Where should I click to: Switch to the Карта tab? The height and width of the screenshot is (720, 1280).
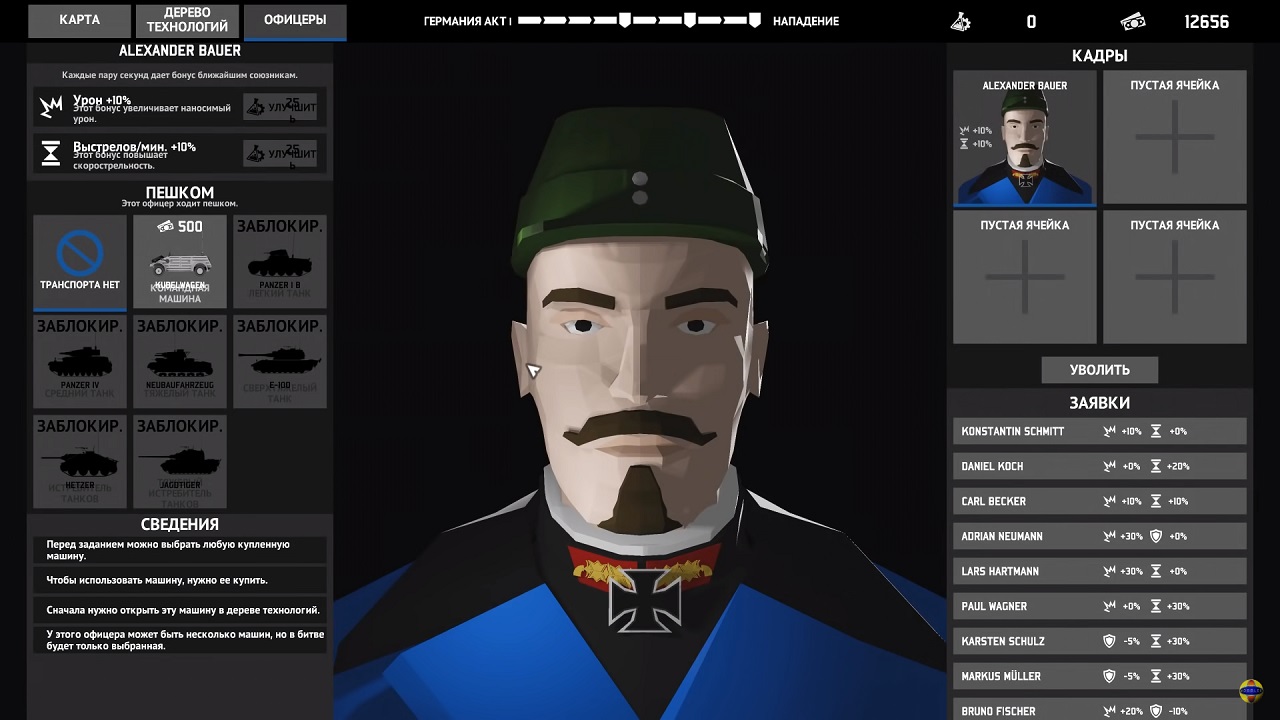79,20
